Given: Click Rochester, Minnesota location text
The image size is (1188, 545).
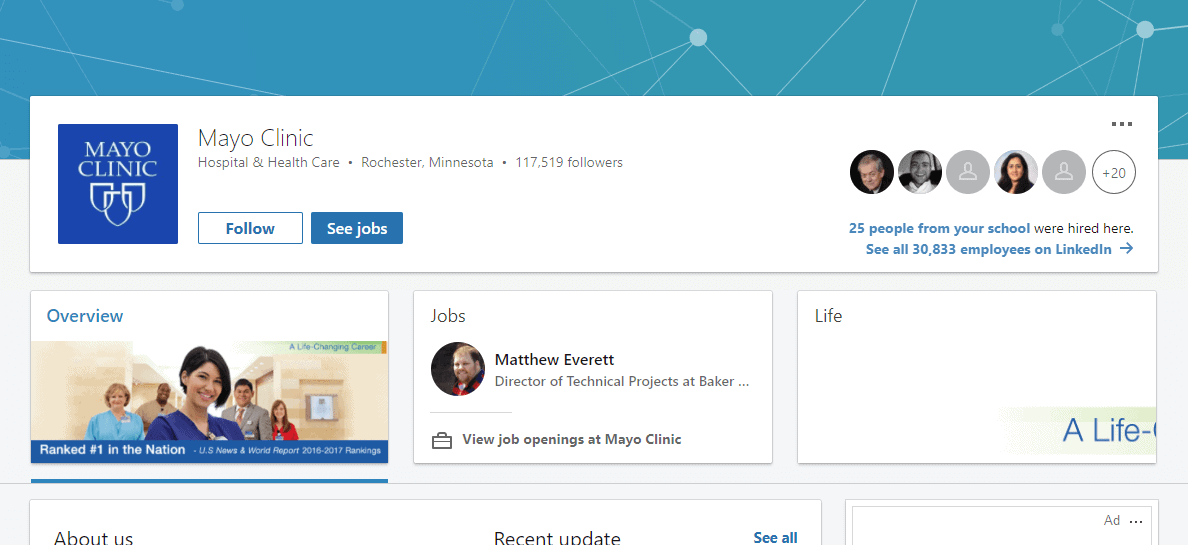Looking at the screenshot, I should (x=427, y=162).
